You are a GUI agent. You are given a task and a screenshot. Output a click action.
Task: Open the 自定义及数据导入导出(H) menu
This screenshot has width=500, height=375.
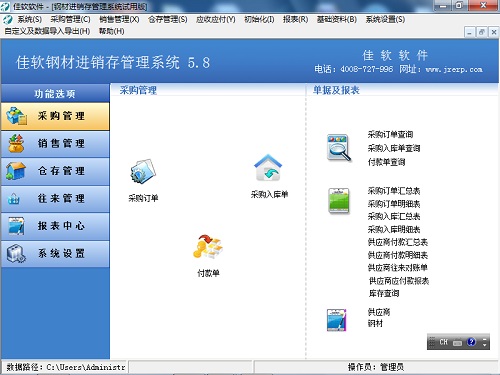47,31
